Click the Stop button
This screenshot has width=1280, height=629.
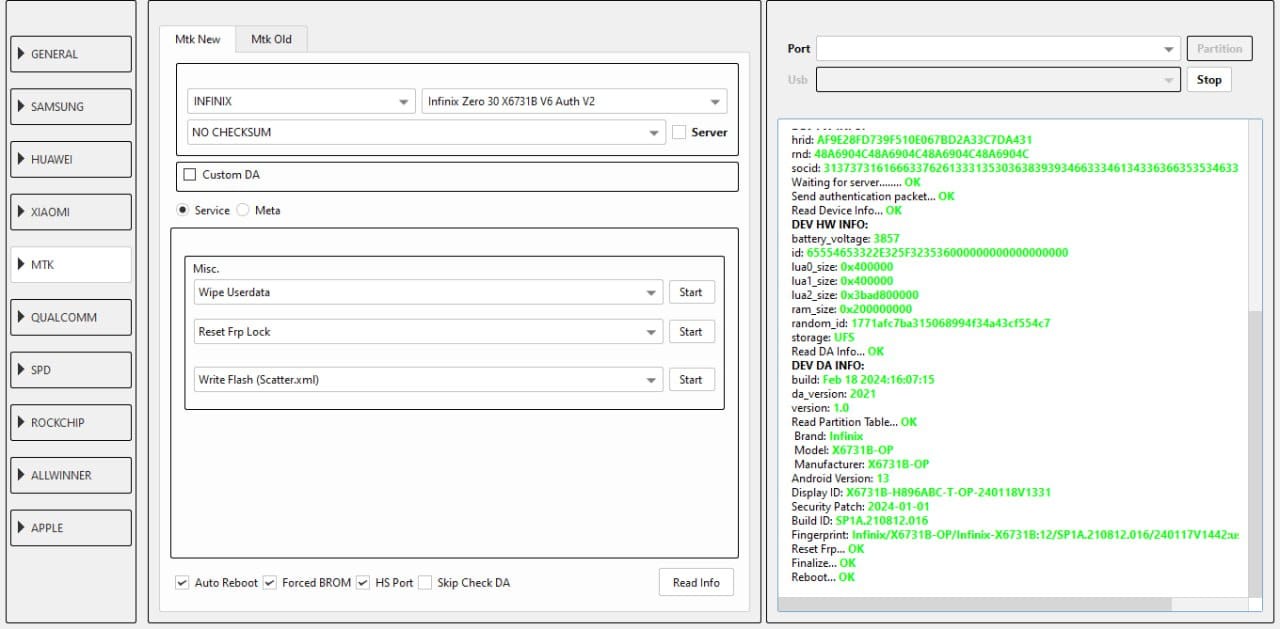(x=1209, y=80)
